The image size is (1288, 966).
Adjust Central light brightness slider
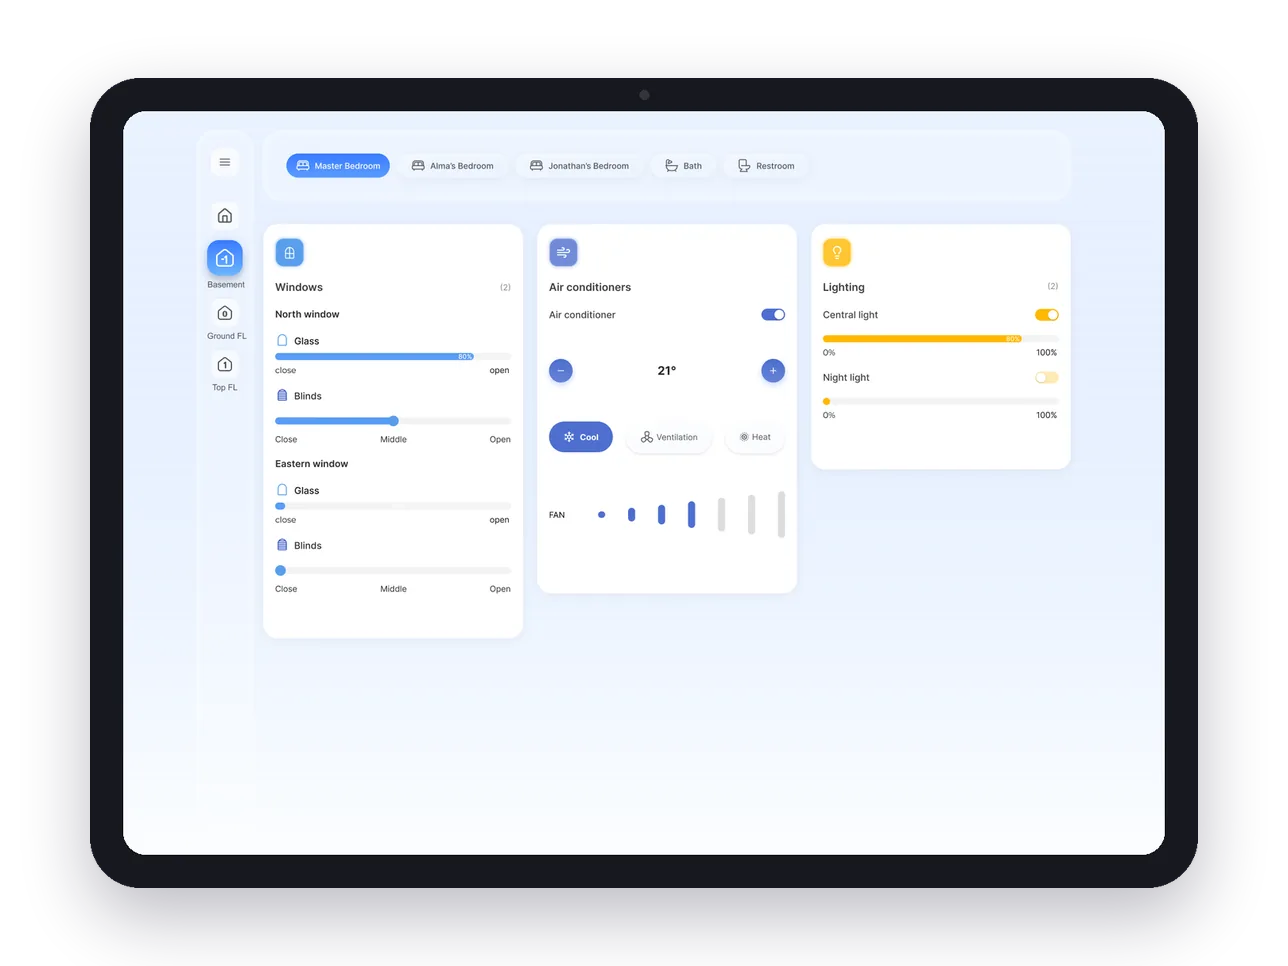point(940,339)
